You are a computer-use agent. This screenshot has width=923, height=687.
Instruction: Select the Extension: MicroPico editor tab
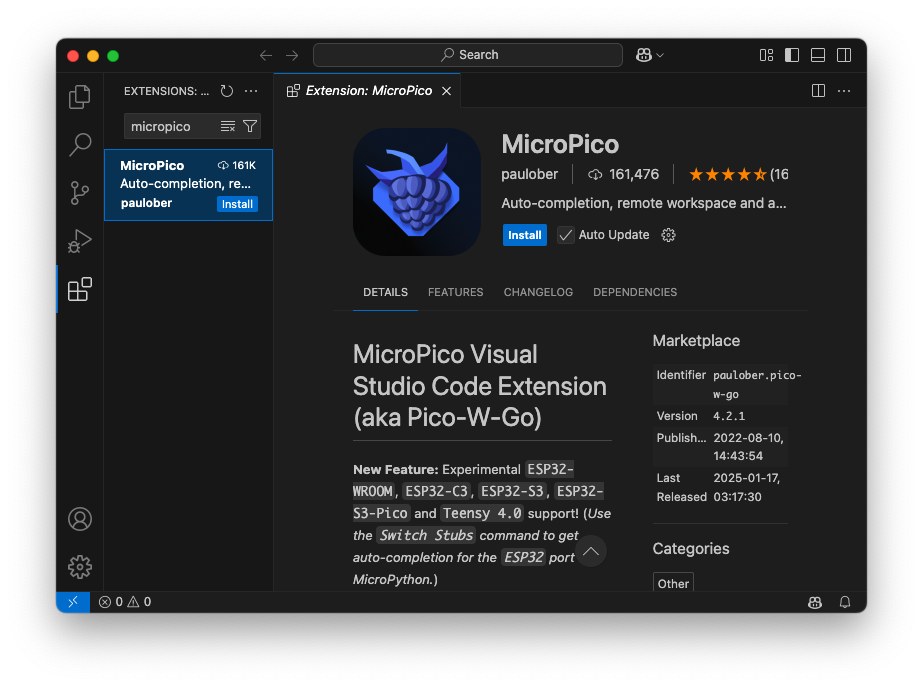[x=368, y=91]
